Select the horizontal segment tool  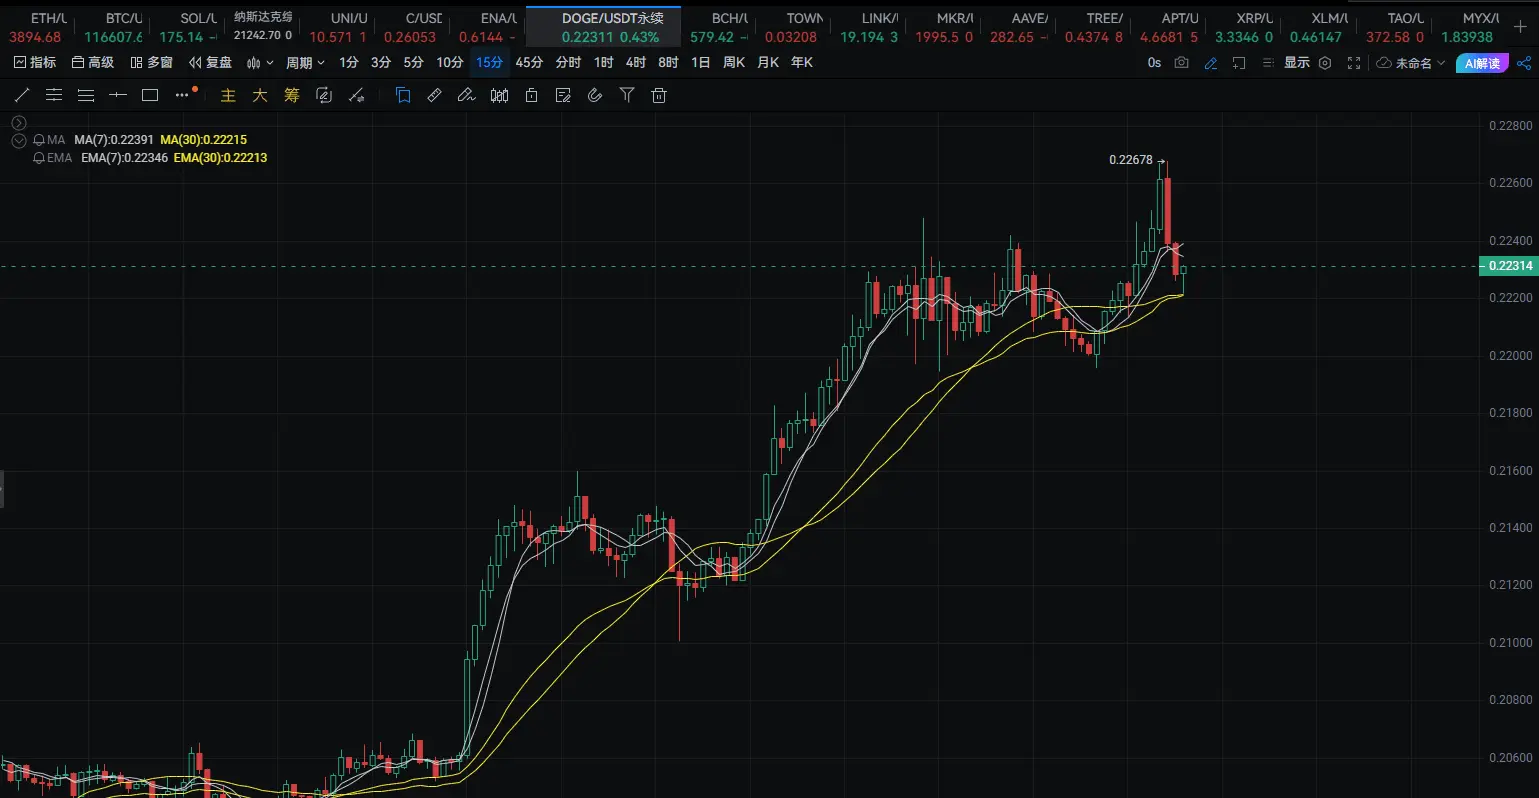(118, 95)
